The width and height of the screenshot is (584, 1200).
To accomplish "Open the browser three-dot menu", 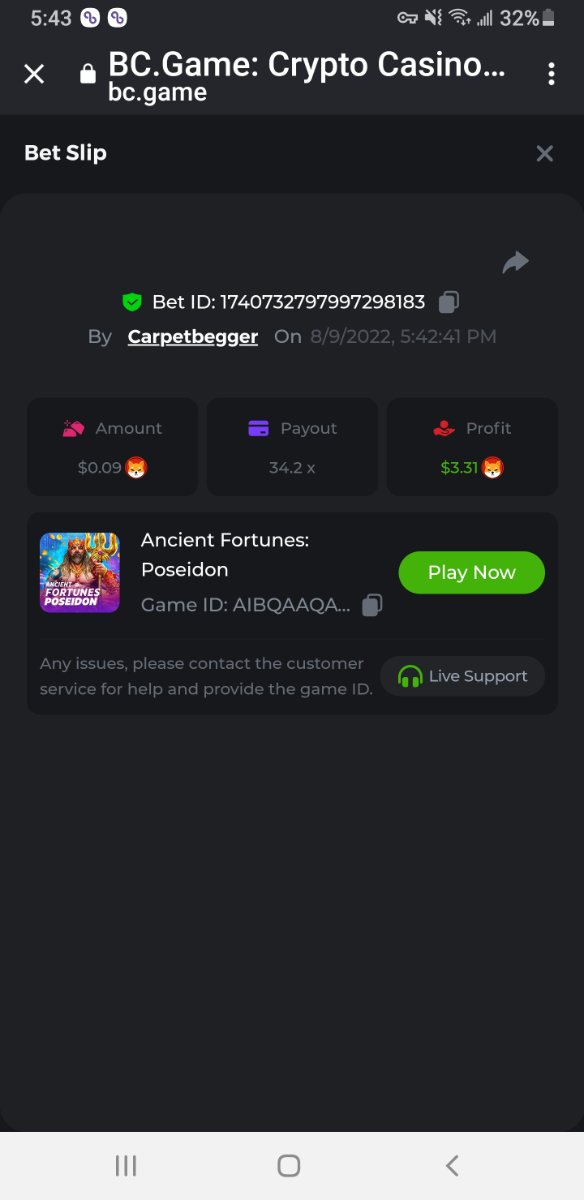I will click(551, 74).
